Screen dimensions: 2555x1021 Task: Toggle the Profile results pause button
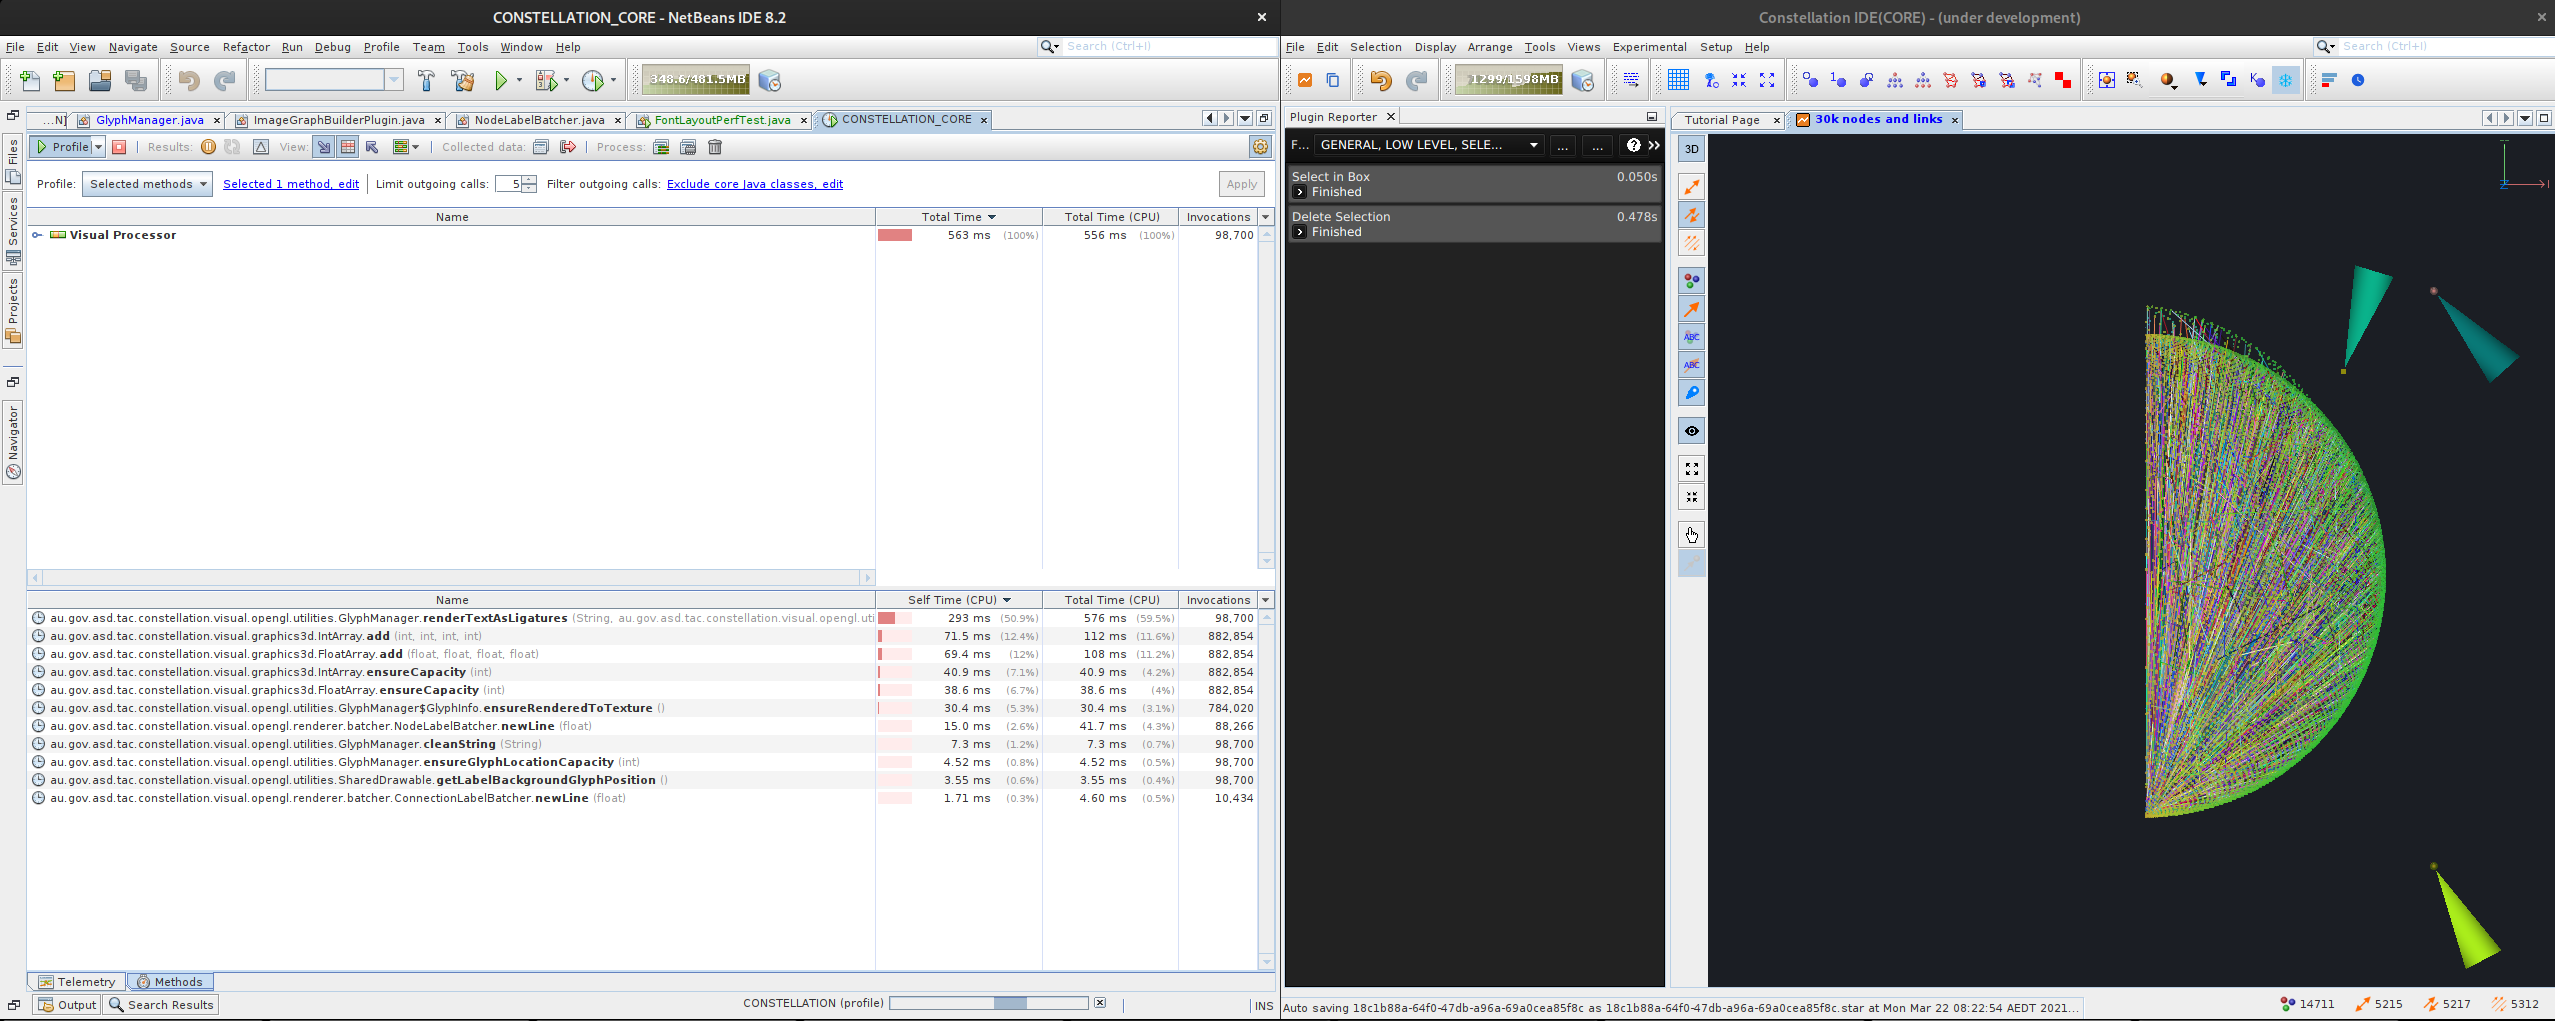pos(208,146)
